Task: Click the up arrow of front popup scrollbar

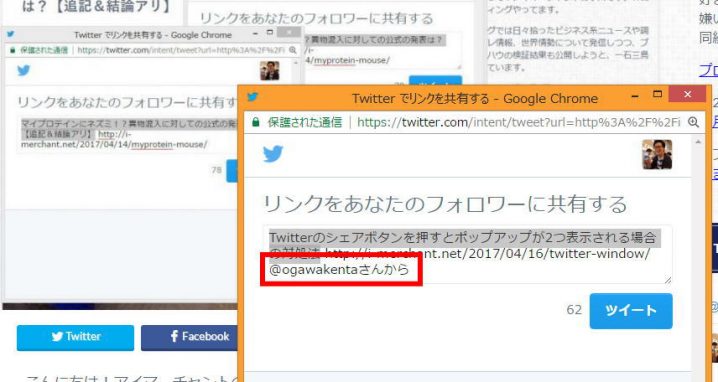Action: pos(698,143)
